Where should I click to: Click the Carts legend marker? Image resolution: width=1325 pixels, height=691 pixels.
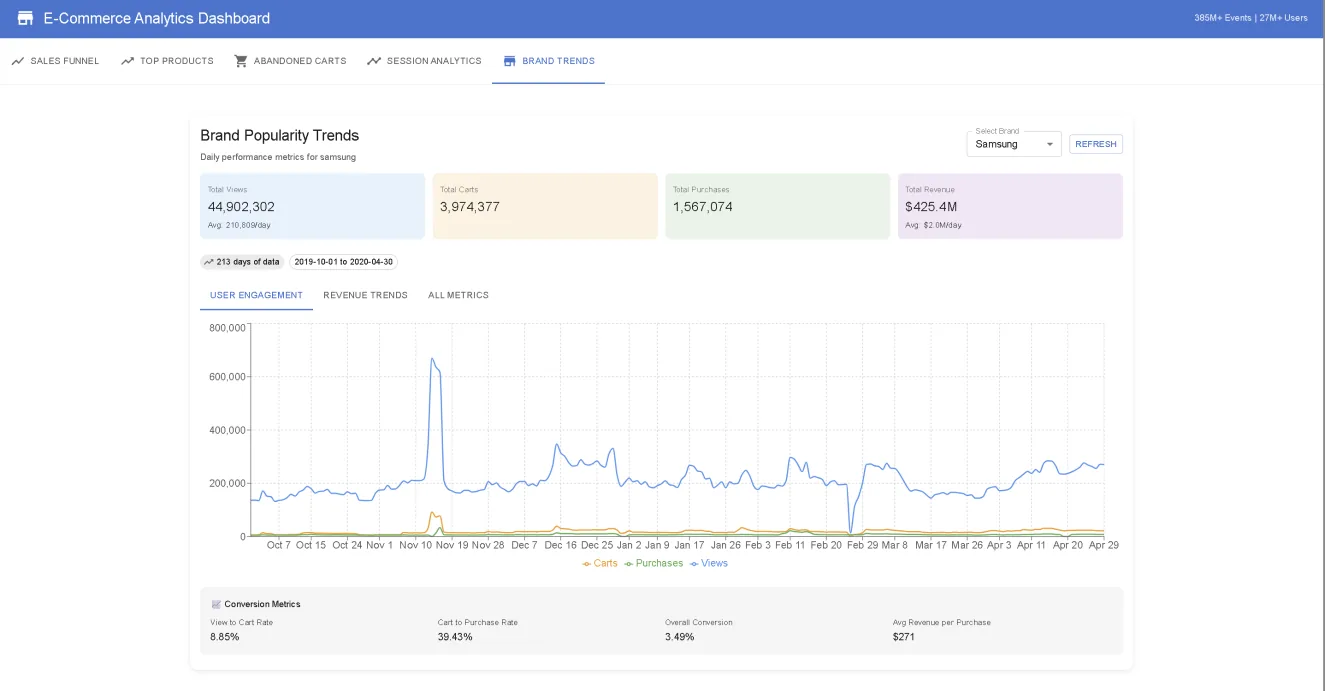[586, 564]
